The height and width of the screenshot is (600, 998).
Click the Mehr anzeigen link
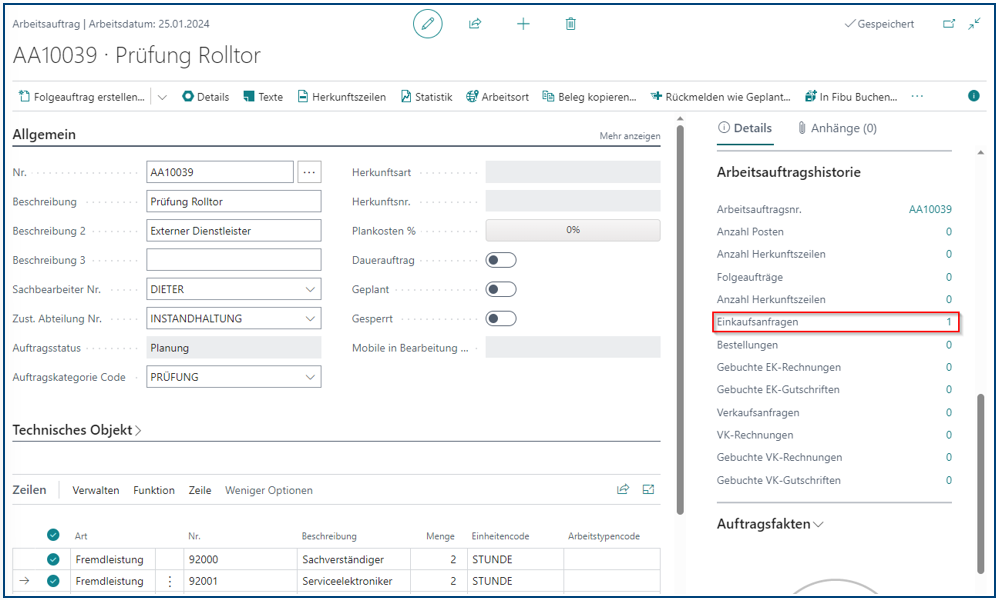point(629,136)
